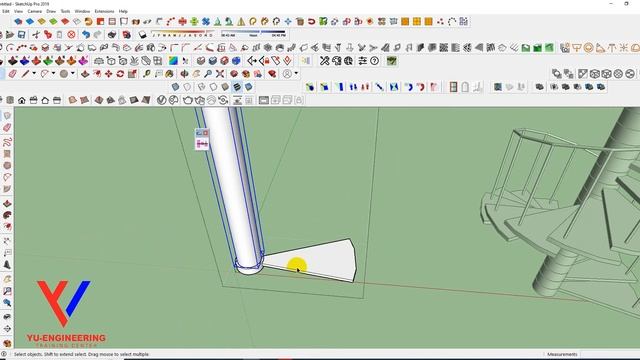Select the Circle tool in left toolbar
This screenshot has height=360, width=640.
click(x=7, y=166)
